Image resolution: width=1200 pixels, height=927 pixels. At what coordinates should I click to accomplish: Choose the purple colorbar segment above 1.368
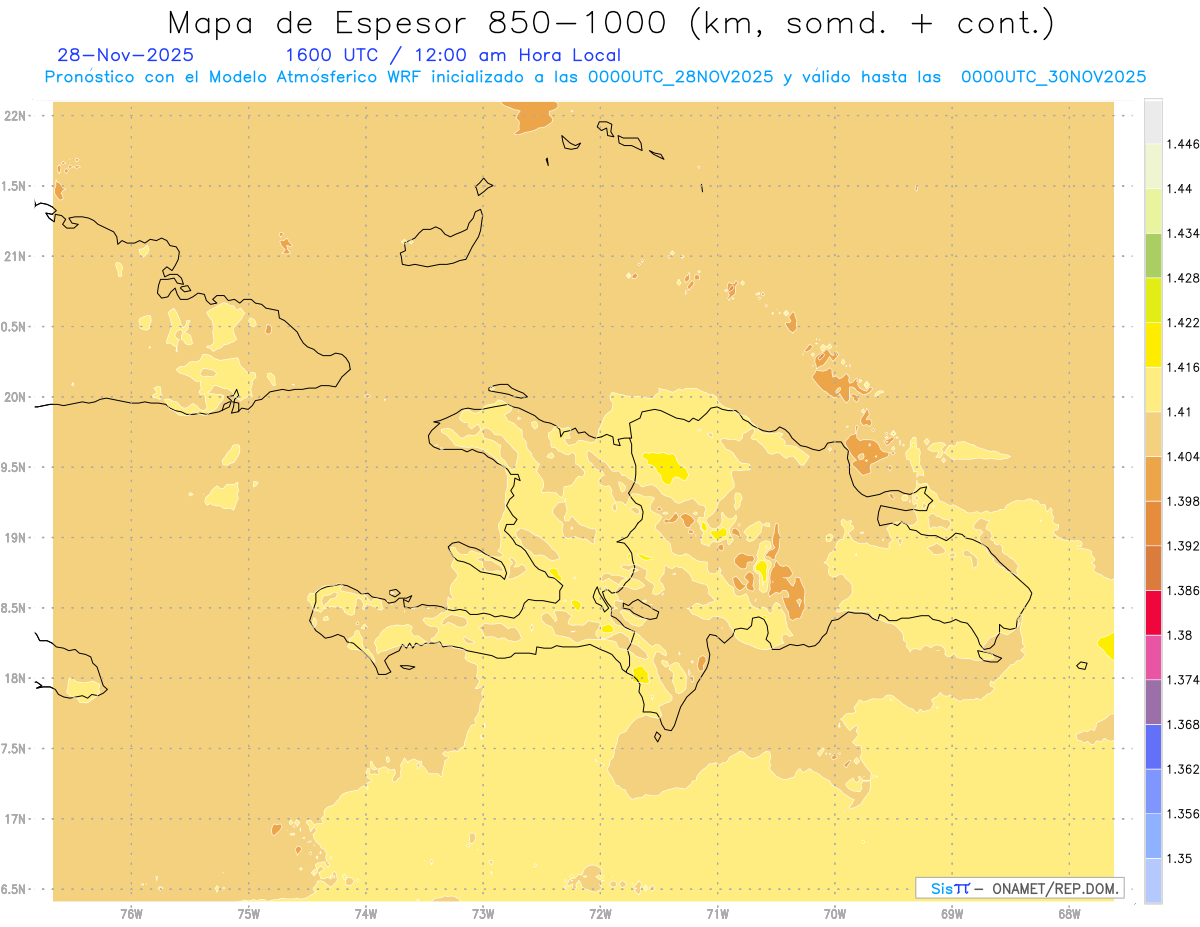point(1153,702)
